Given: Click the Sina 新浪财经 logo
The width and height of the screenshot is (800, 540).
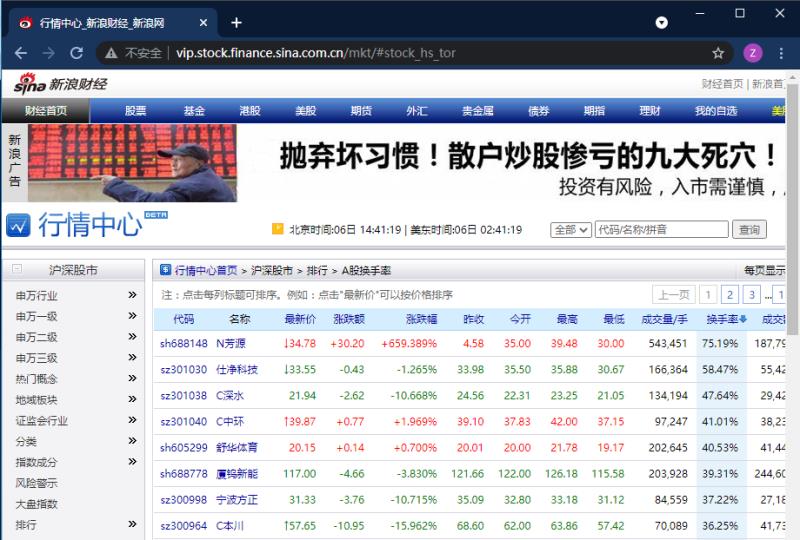Looking at the screenshot, I should [60, 84].
